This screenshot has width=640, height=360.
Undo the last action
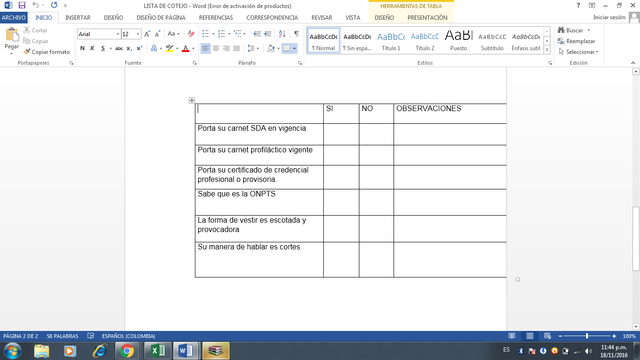[36, 5]
